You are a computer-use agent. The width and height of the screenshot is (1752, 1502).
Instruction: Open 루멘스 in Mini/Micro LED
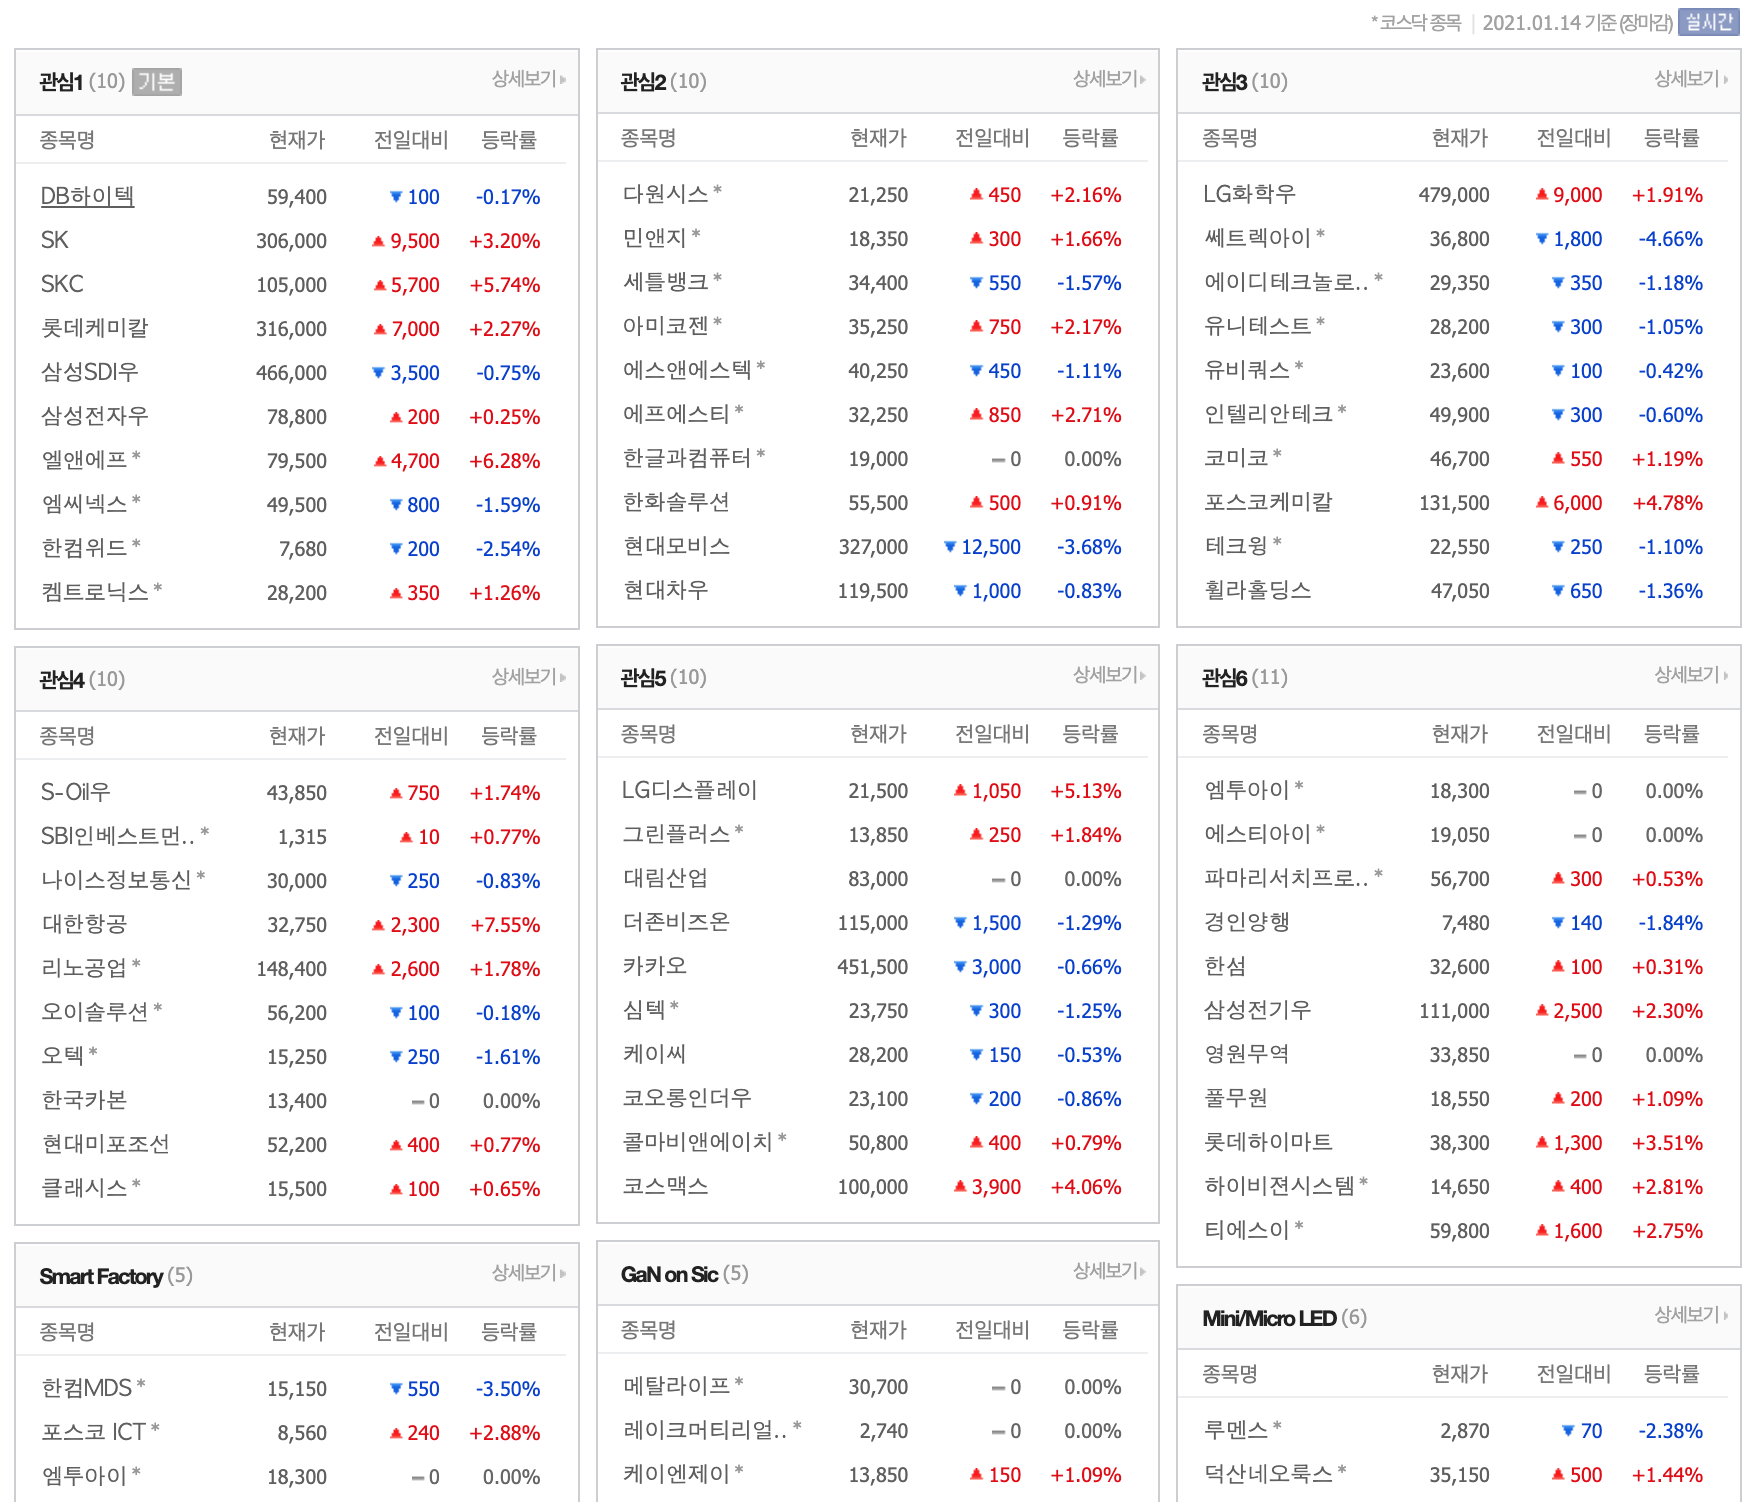1236,1430
